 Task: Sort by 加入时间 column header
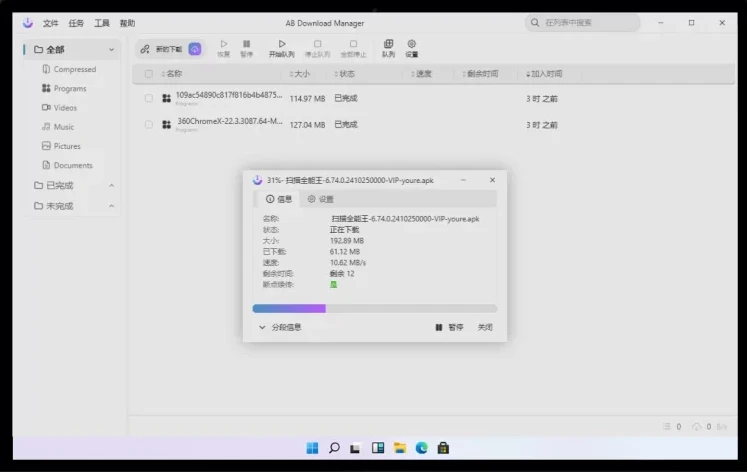pyautogui.click(x=544, y=74)
